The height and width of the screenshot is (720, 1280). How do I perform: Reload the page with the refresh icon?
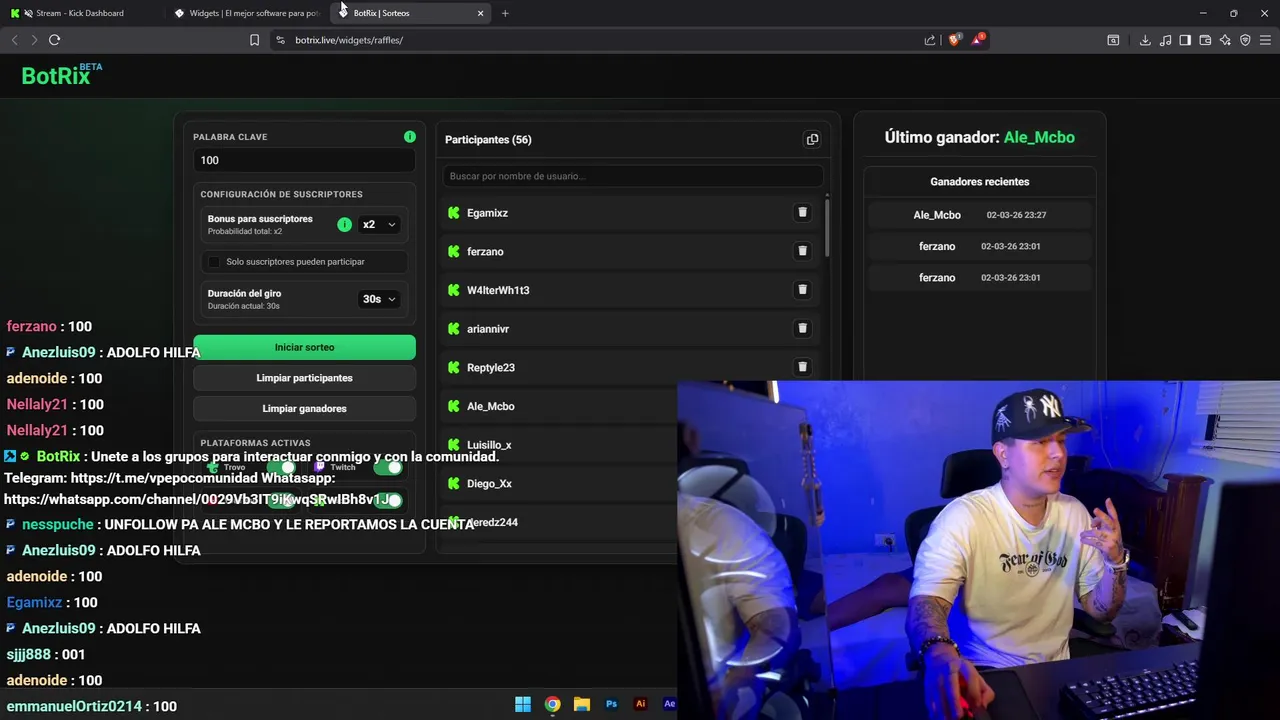[x=54, y=40]
